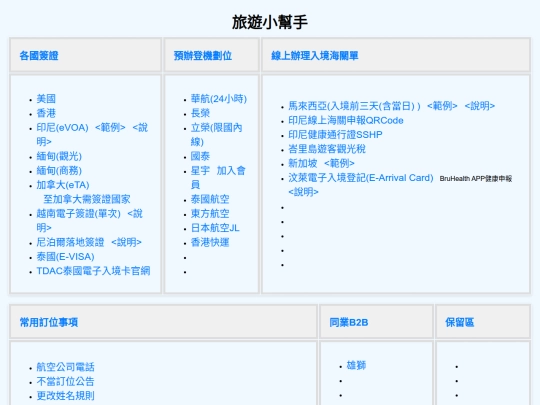Select the BruHealth APP健康申報 text
This screenshot has height=405, width=540.
476,179
